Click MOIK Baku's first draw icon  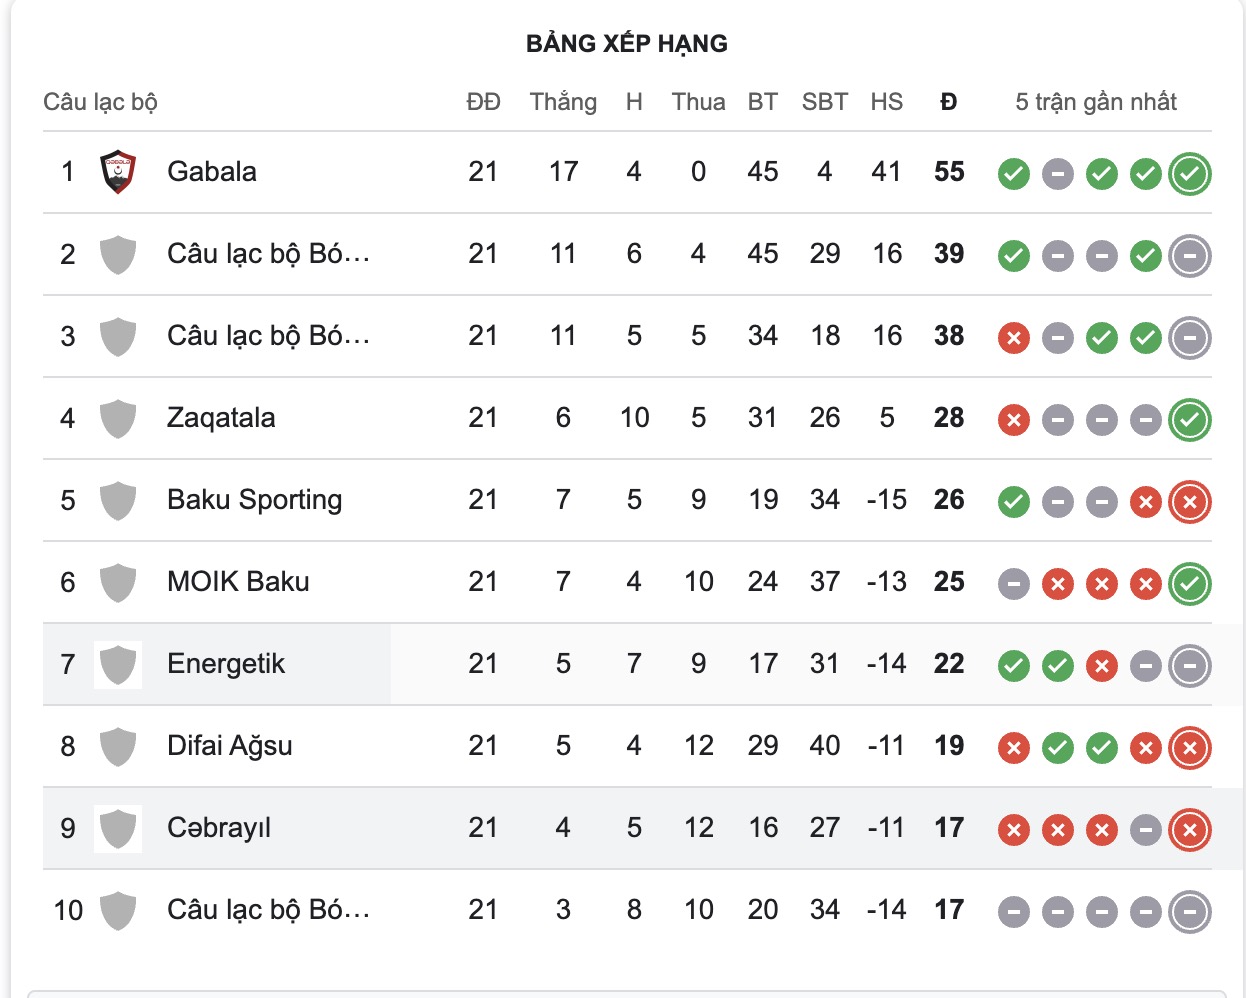pyautogui.click(x=1013, y=584)
